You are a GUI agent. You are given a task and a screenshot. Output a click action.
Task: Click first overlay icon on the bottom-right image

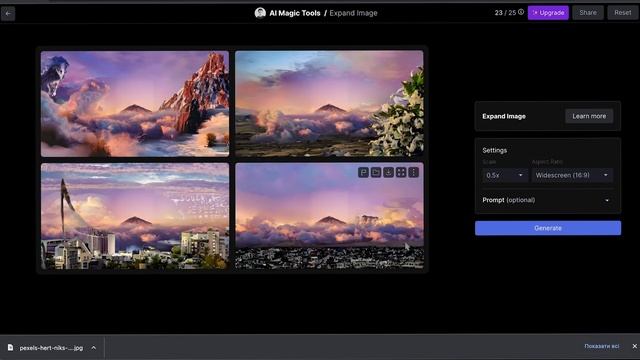coord(363,173)
